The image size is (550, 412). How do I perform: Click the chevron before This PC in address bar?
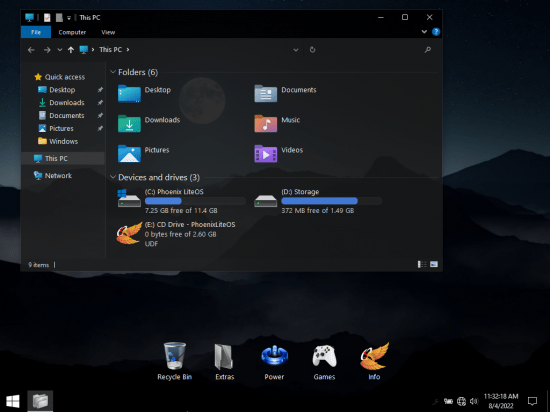(x=93, y=50)
